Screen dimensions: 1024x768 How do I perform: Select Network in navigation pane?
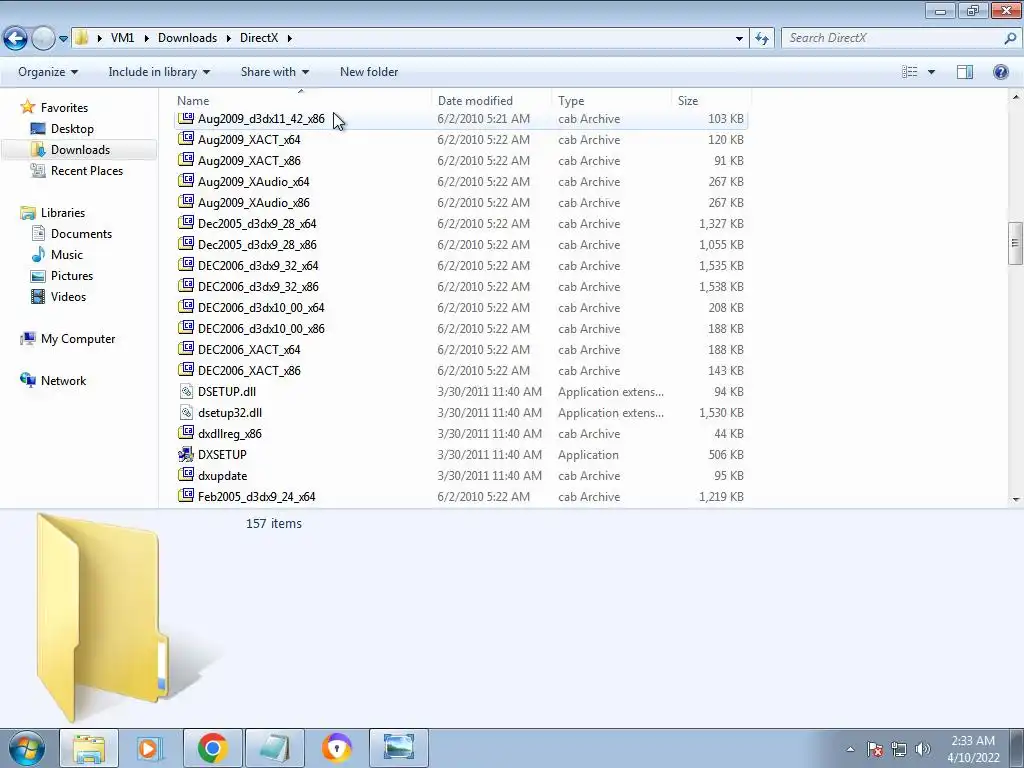[x=63, y=381]
